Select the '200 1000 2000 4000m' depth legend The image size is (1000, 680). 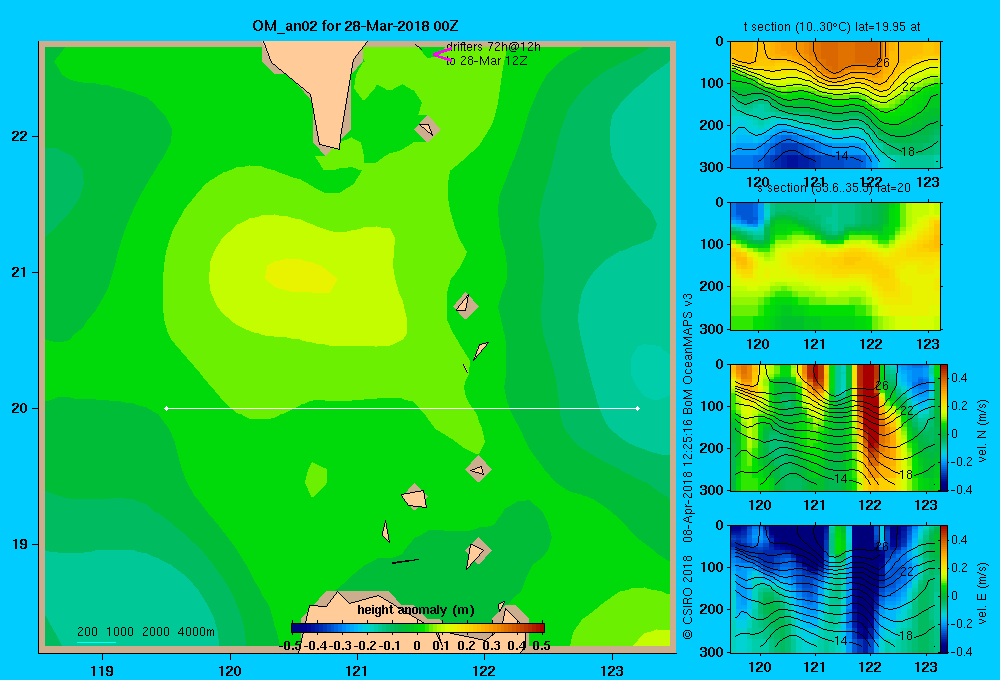[x=145, y=632]
